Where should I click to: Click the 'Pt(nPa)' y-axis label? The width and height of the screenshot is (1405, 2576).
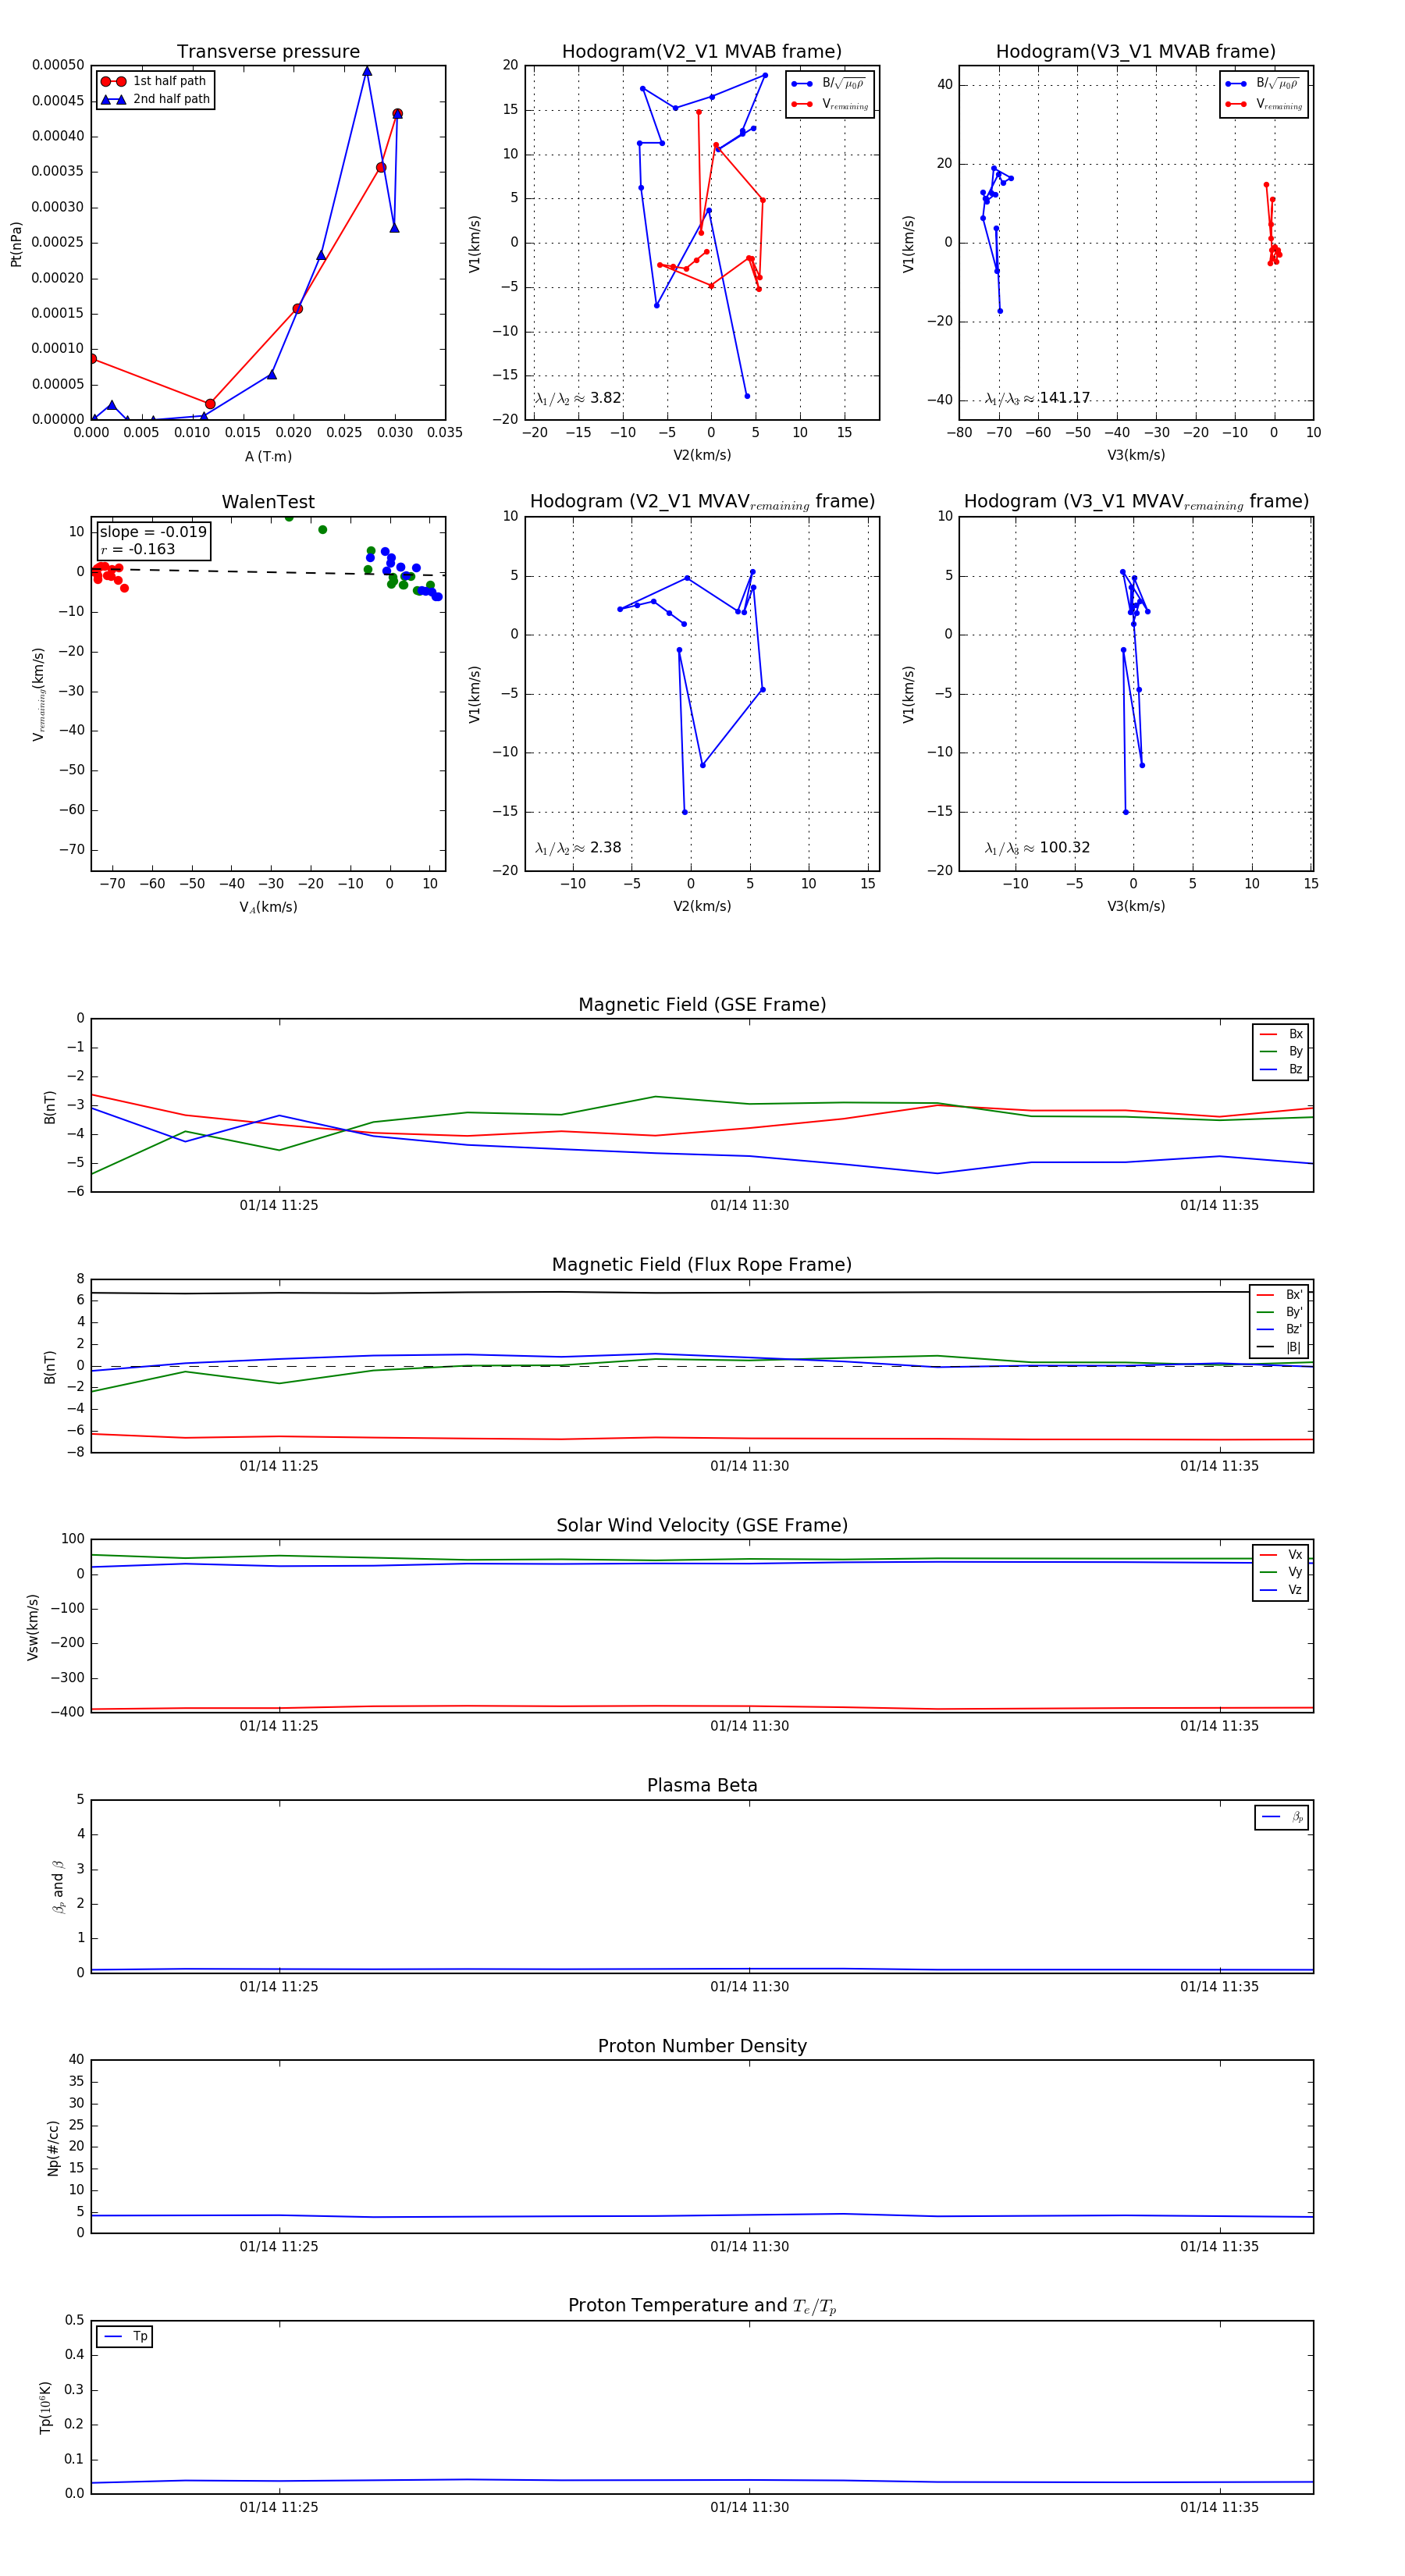tap(16, 243)
